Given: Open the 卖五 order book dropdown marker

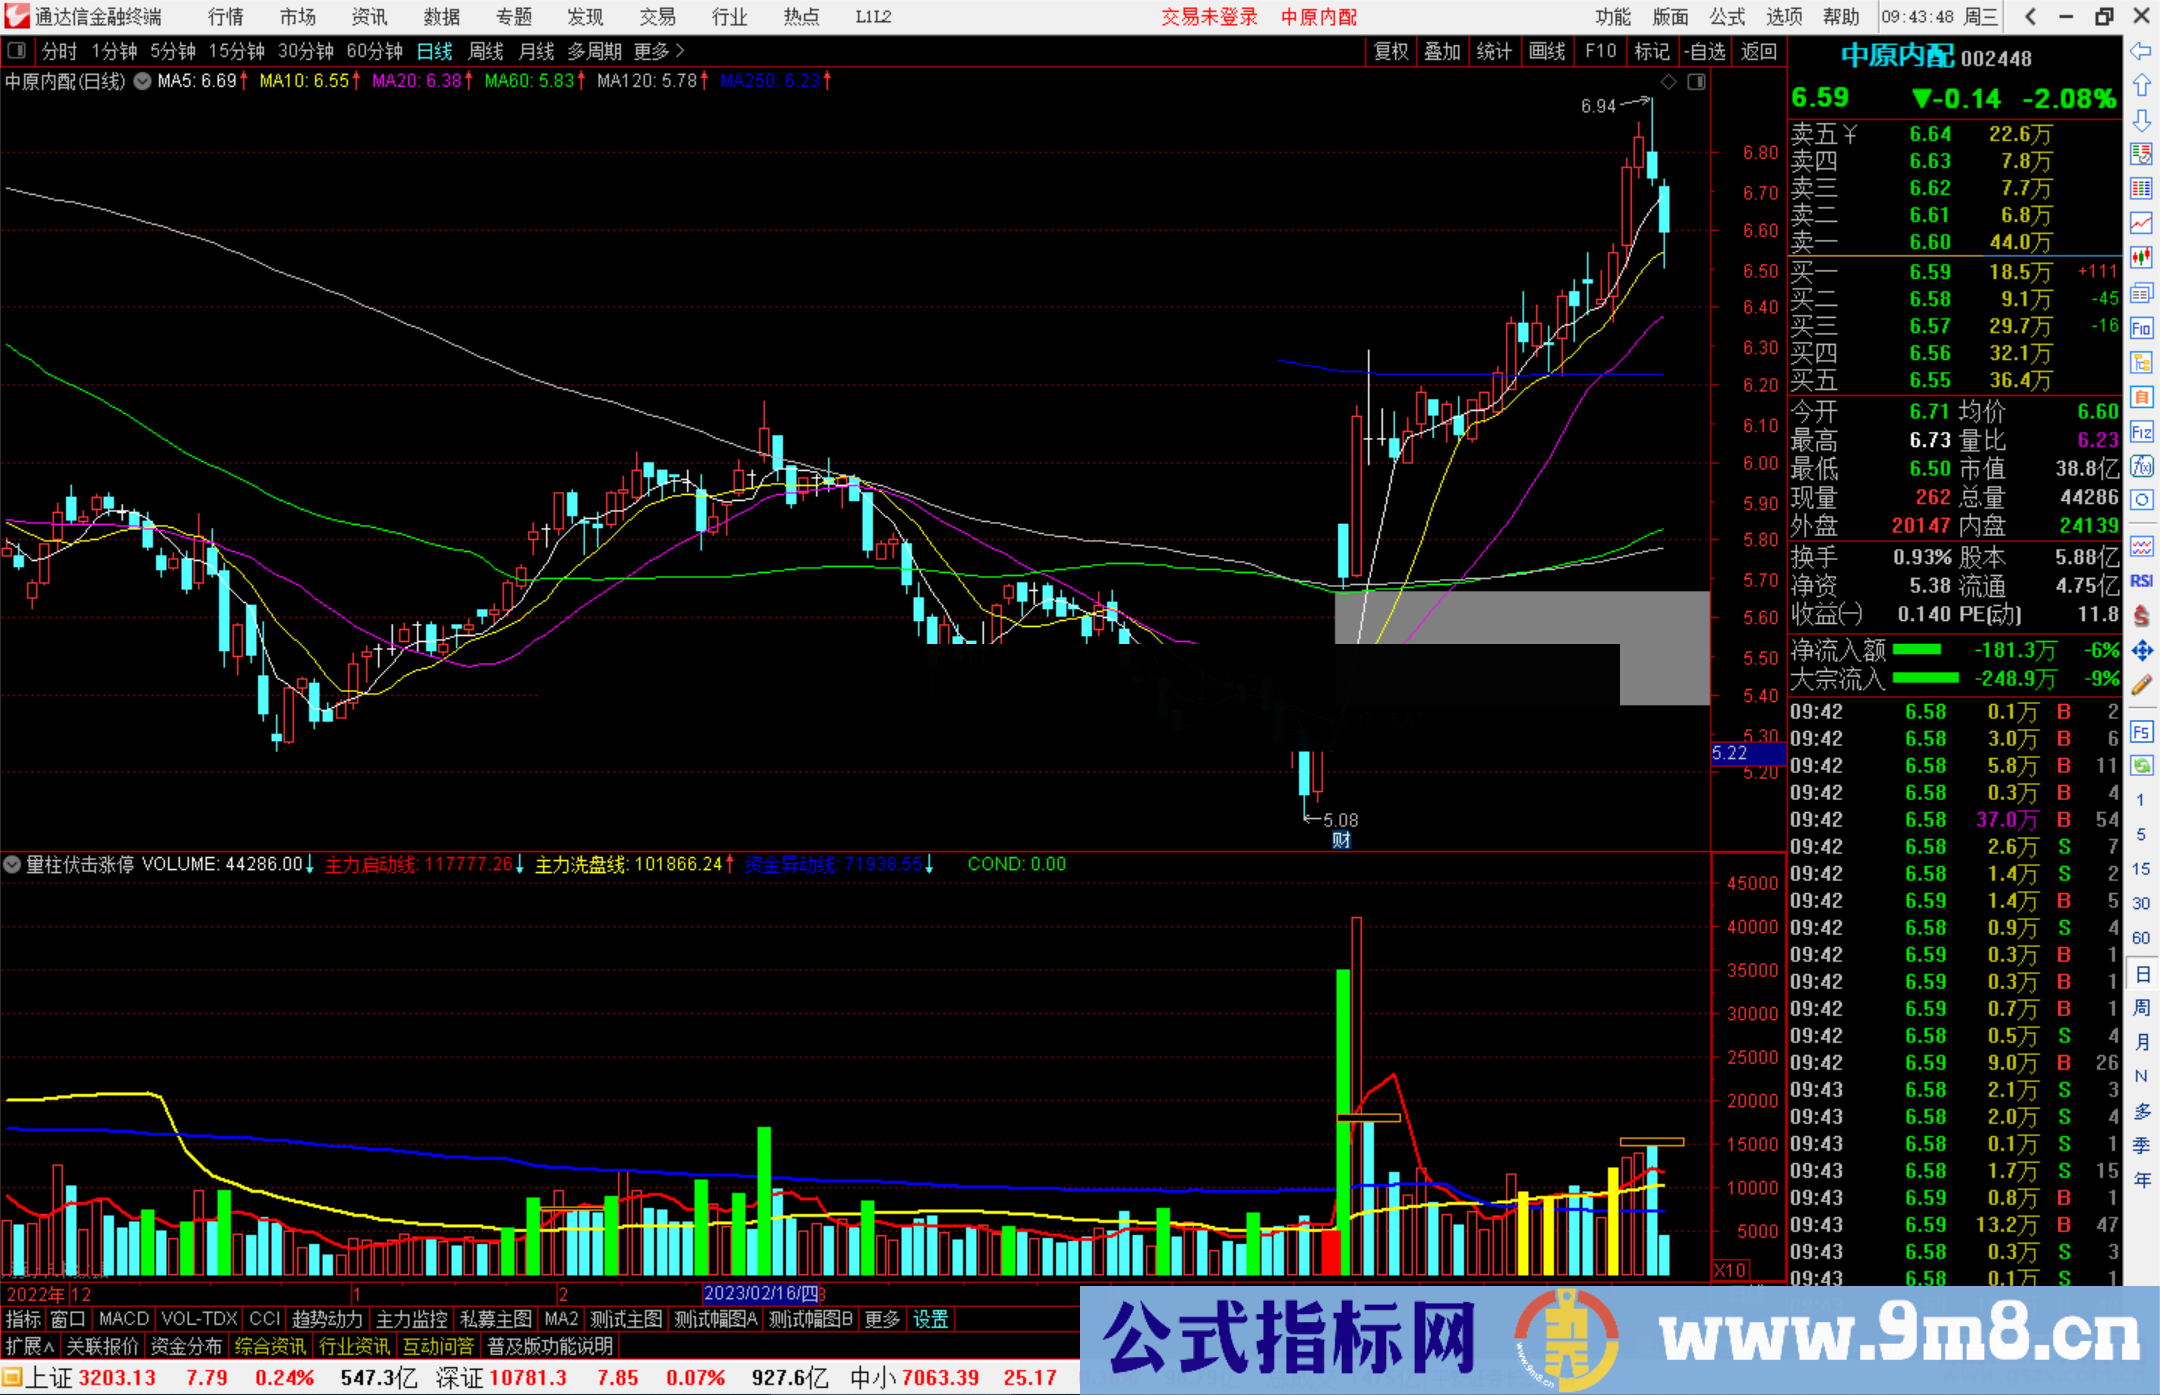Looking at the screenshot, I should (x=1850, y=134).
